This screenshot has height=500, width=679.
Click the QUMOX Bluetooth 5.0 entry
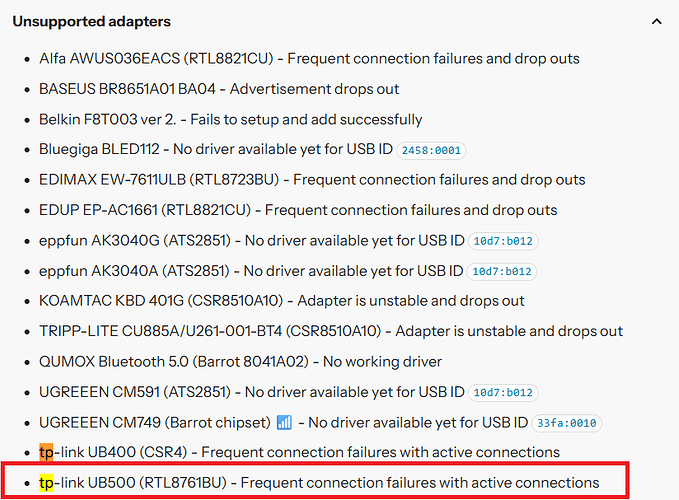point(240,361)
